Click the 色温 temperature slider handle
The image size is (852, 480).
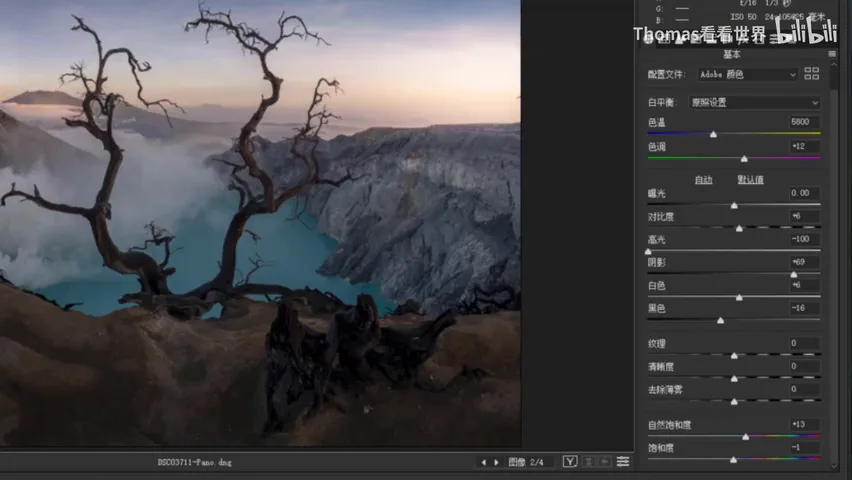point(713,134)
